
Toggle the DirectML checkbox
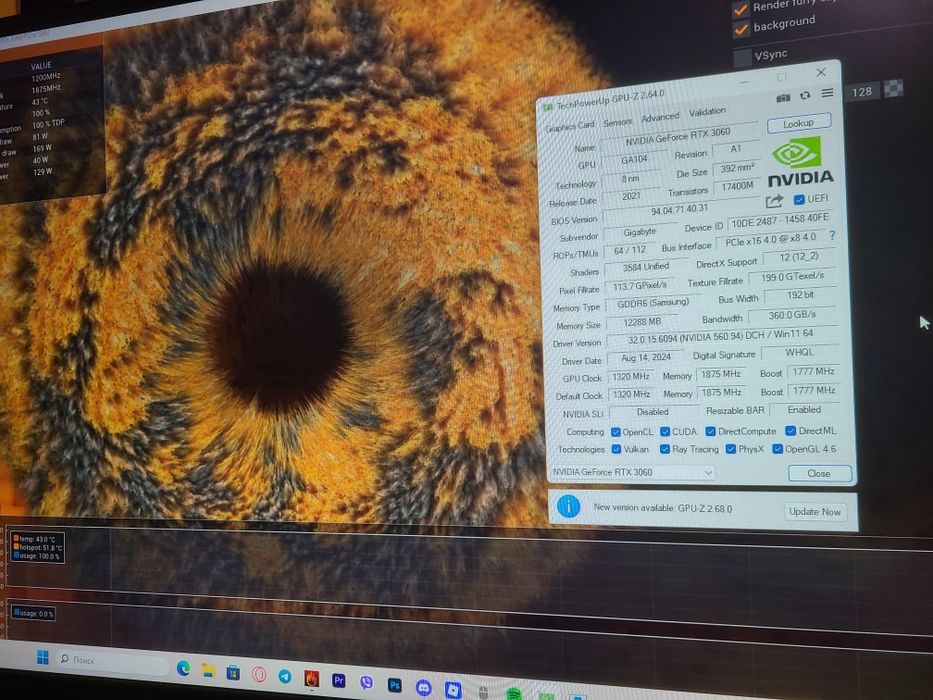click(x=791, y=430)
